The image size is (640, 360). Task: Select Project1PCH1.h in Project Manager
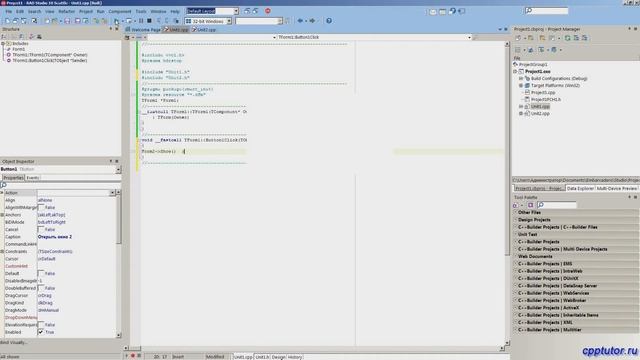coord(546,99)
